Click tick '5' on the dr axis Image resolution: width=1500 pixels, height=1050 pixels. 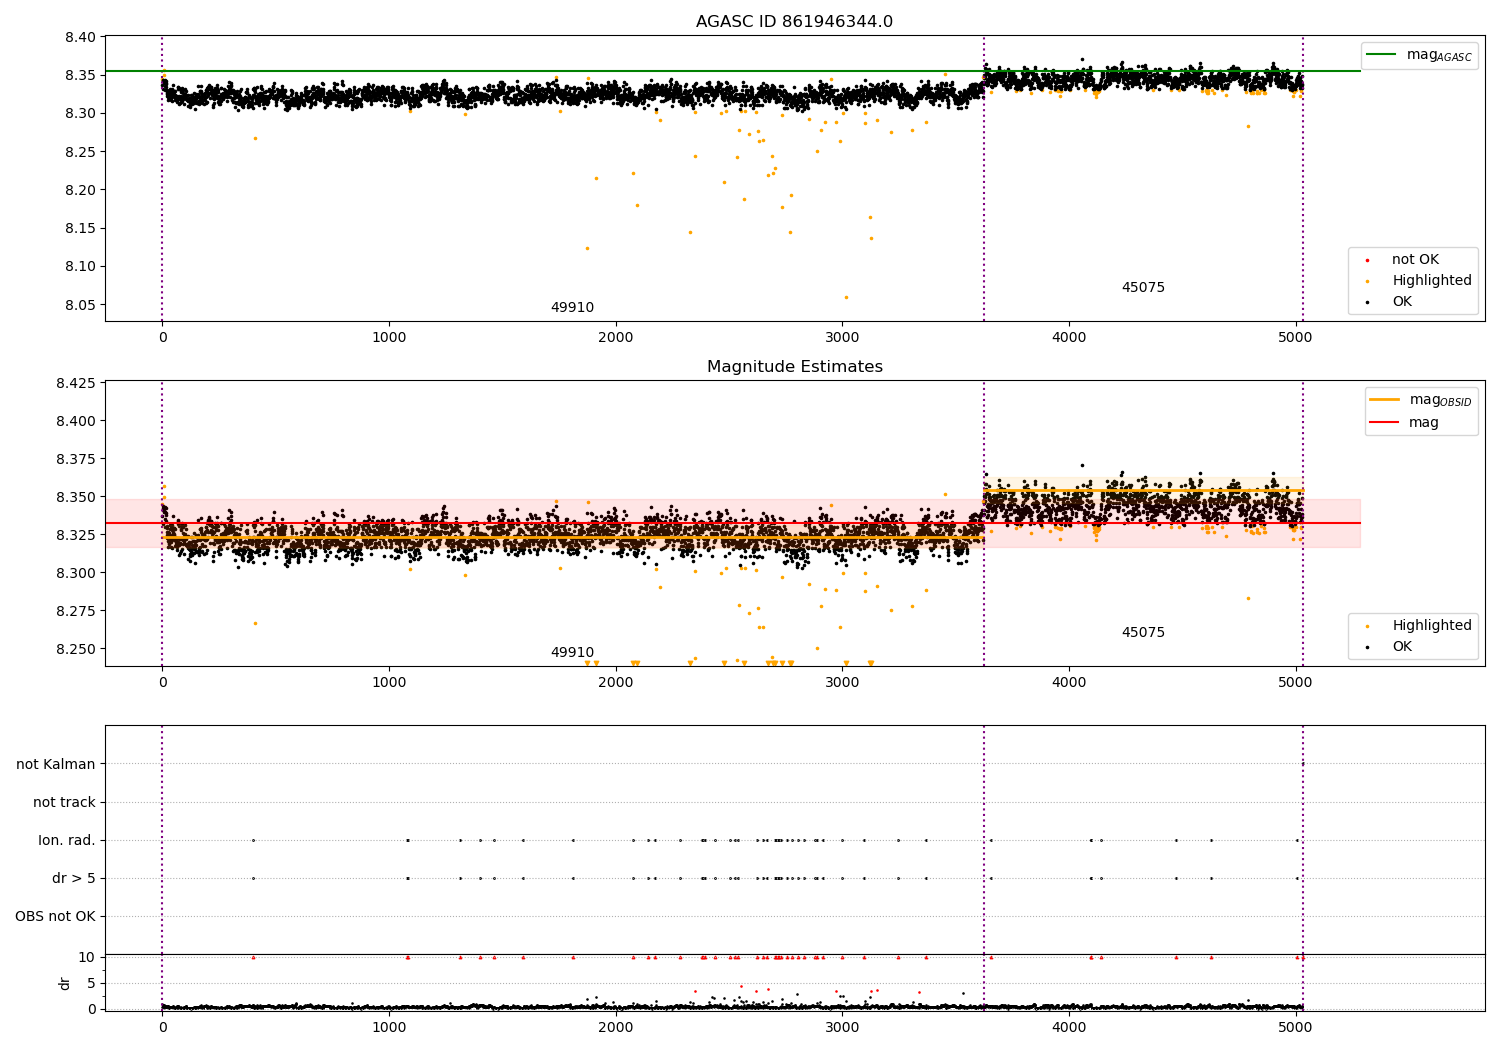(92, 984)
